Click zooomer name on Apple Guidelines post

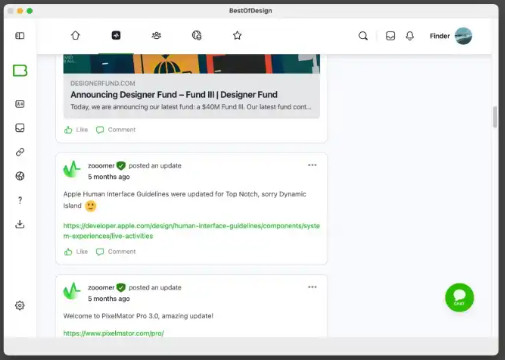(x=101, y=166)
